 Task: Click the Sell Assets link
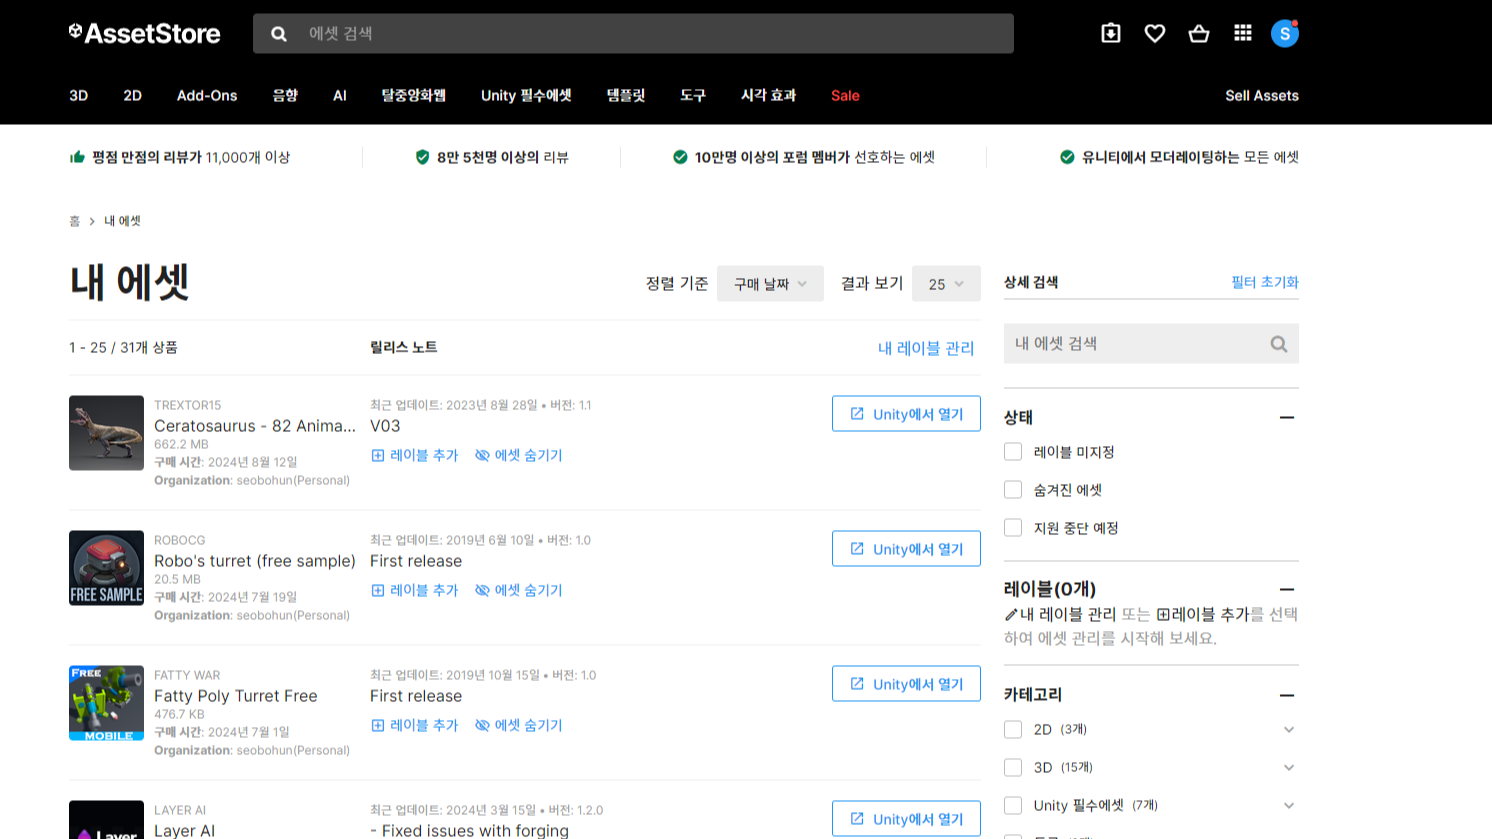click(x=1262, y=96)
